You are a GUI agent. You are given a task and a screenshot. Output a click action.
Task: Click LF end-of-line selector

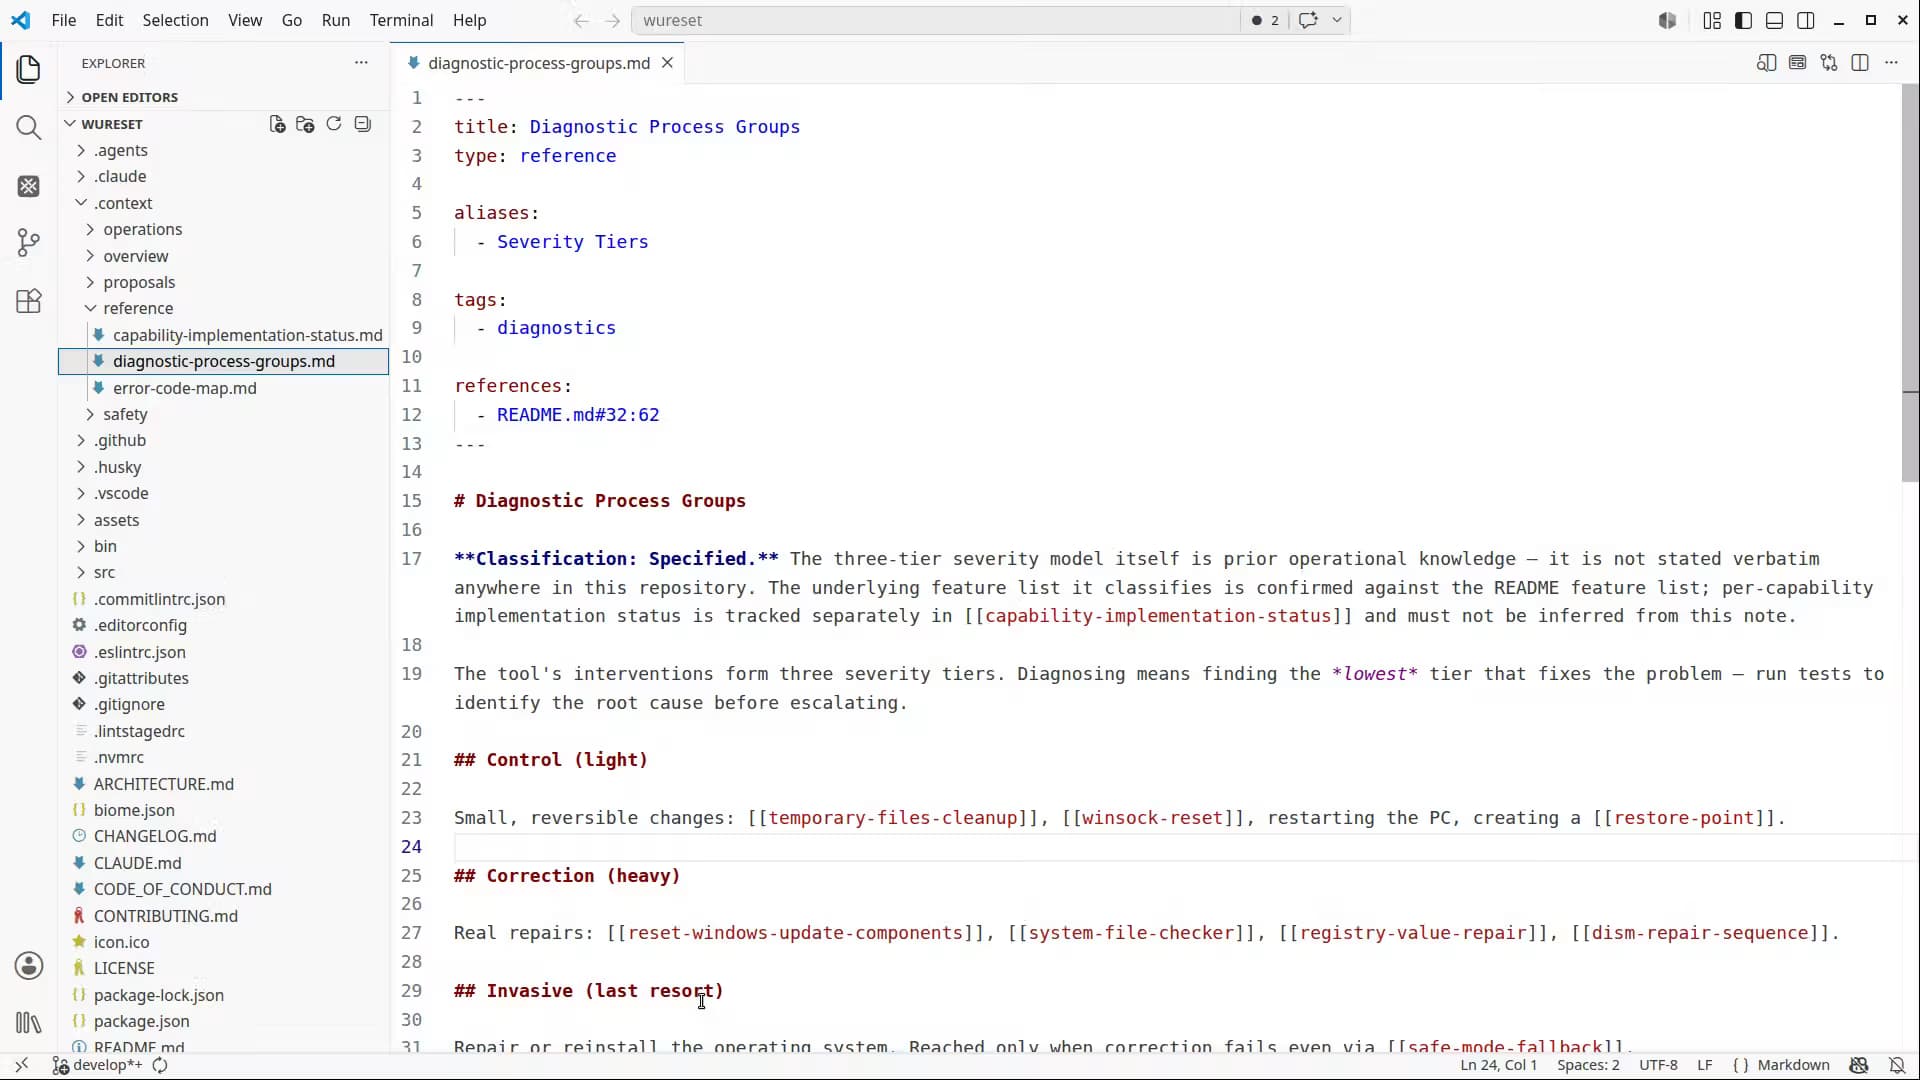pyautogui.click(x=1705, y=1065)
